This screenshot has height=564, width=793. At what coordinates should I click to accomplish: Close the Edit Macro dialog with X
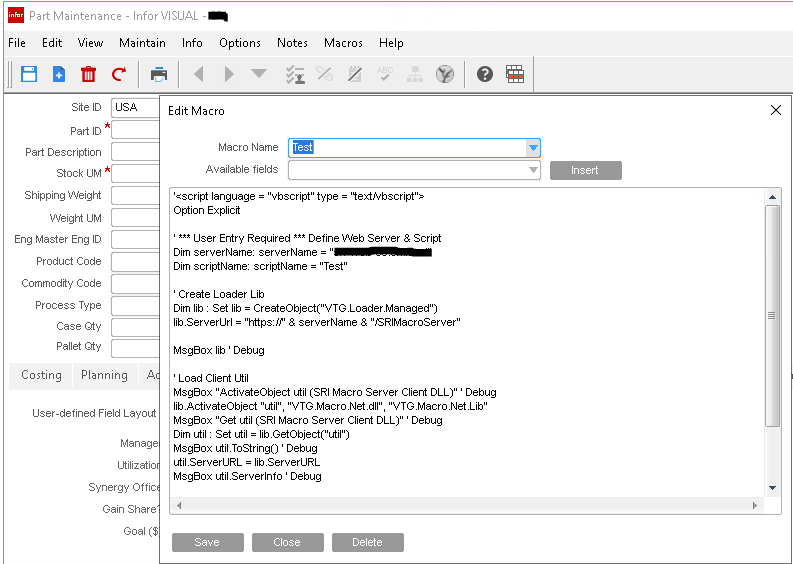[x=776, y=110]
